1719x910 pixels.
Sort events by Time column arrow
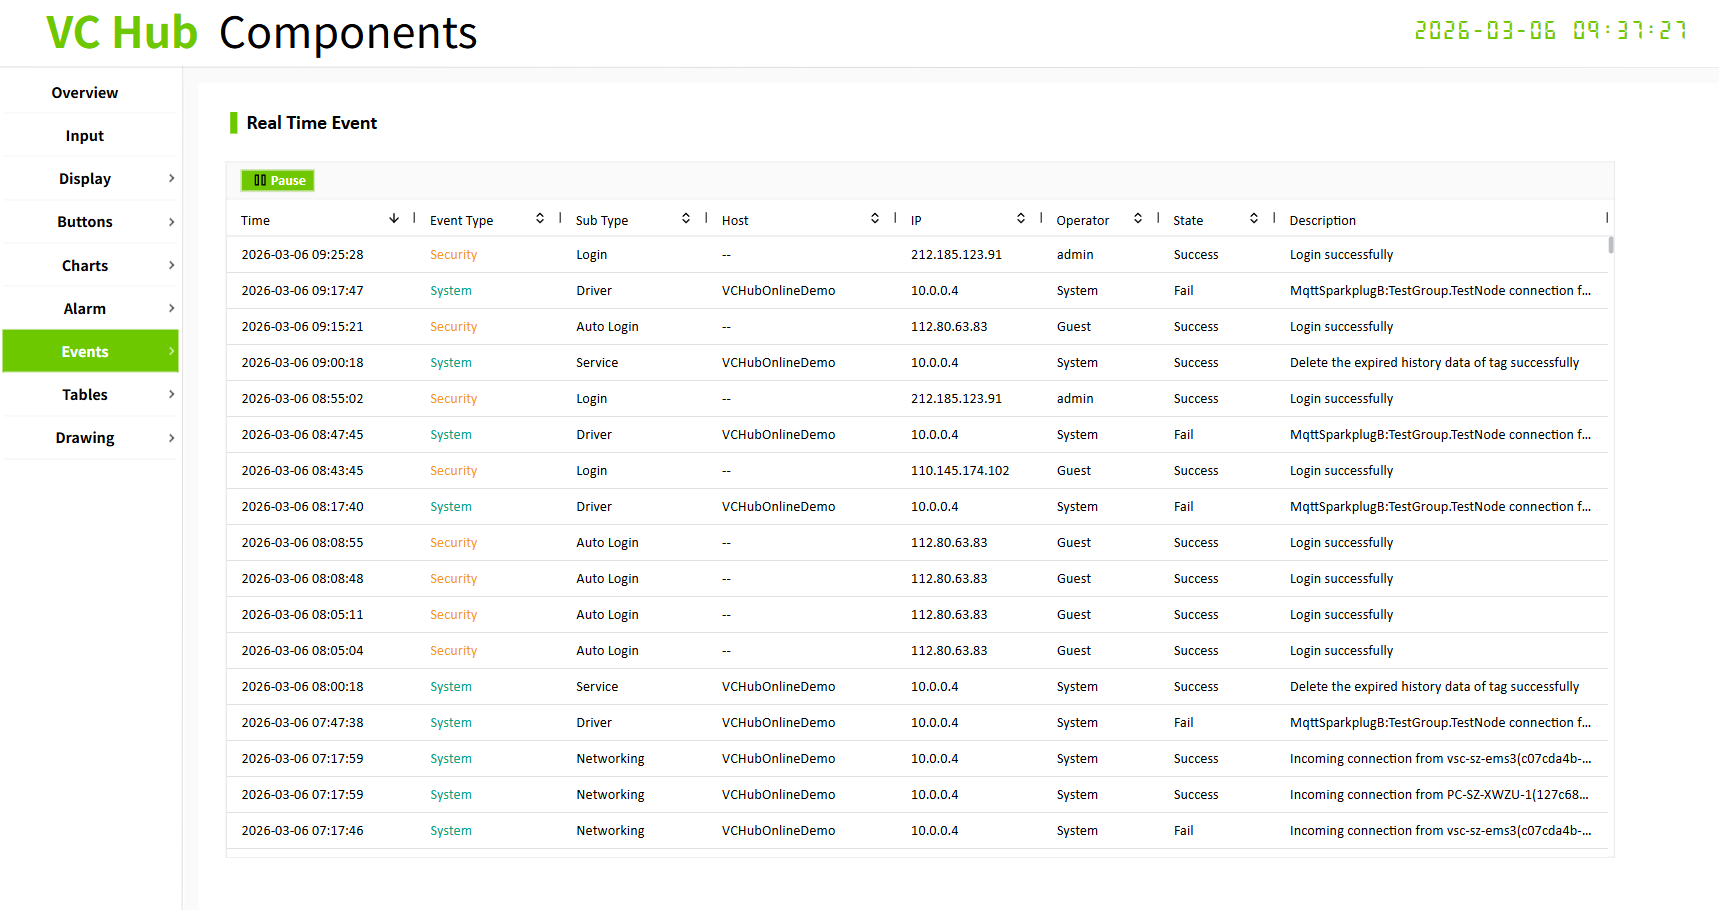click(x=394, y=219)
